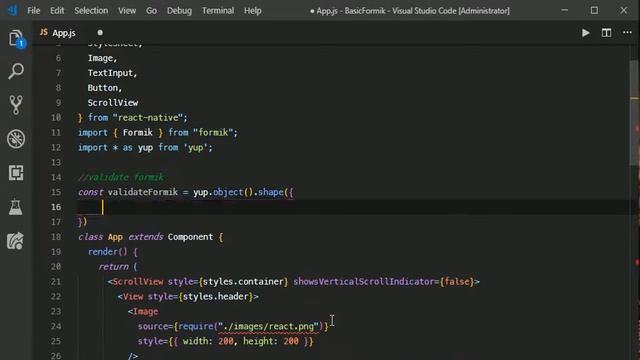
Task: Open the View menu
Action: click(x=127, y=11)
